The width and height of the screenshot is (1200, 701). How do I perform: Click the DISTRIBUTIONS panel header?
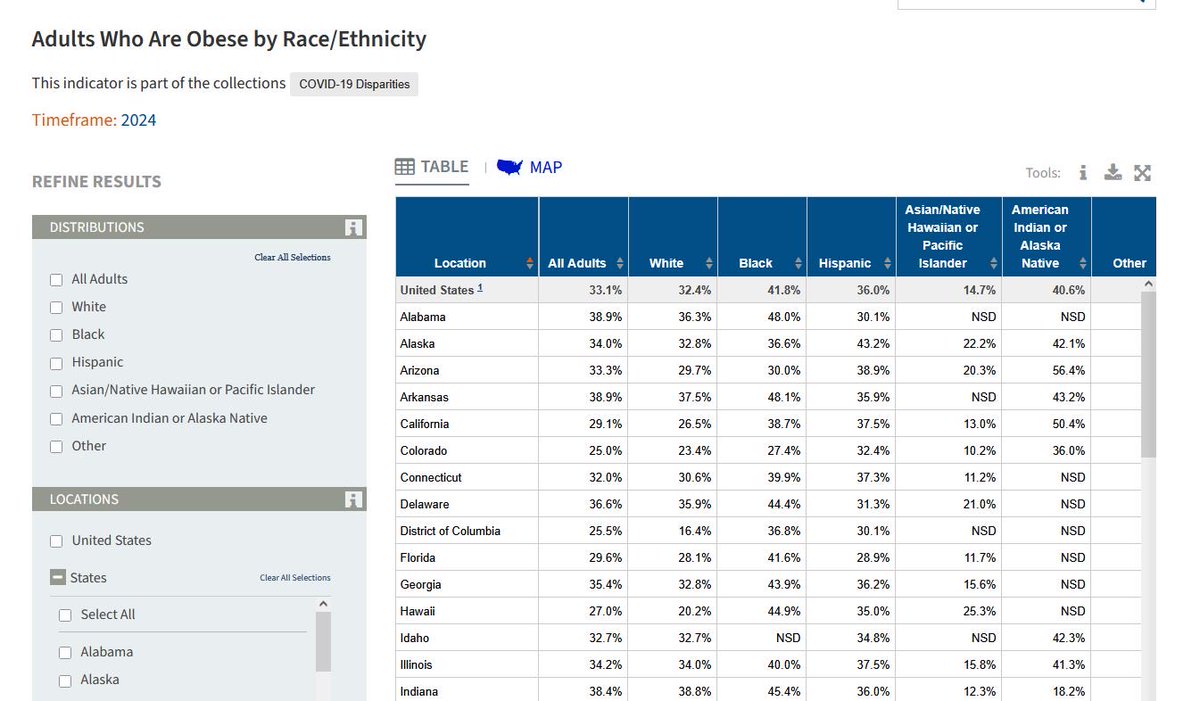(x=199, y=227)
